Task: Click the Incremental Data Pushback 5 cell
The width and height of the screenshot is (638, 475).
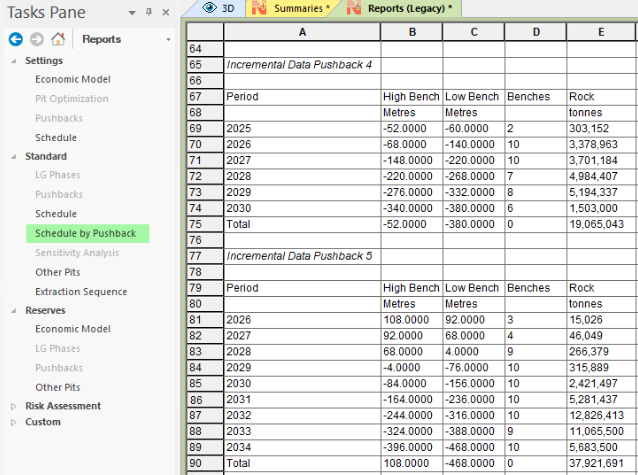Action: tap(300, 256)
